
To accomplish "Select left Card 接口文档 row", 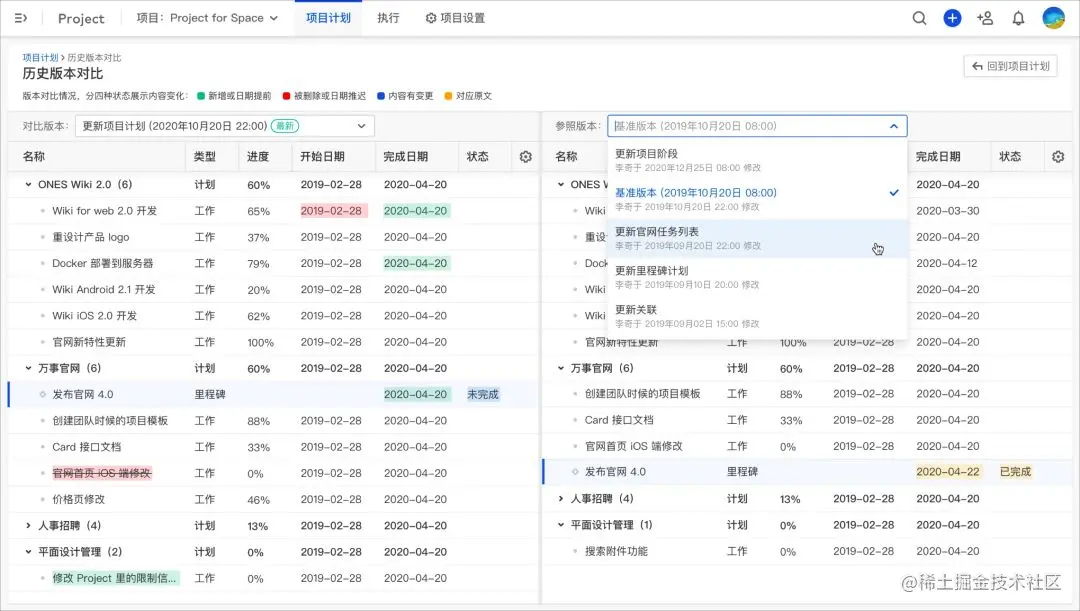I will (x=273, y=447).
